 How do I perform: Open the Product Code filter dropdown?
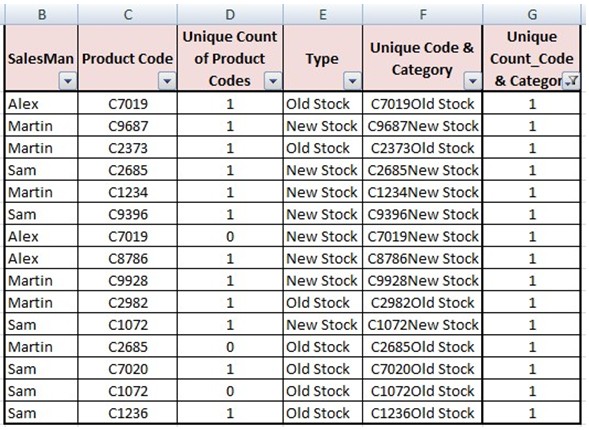coord(167,81)
